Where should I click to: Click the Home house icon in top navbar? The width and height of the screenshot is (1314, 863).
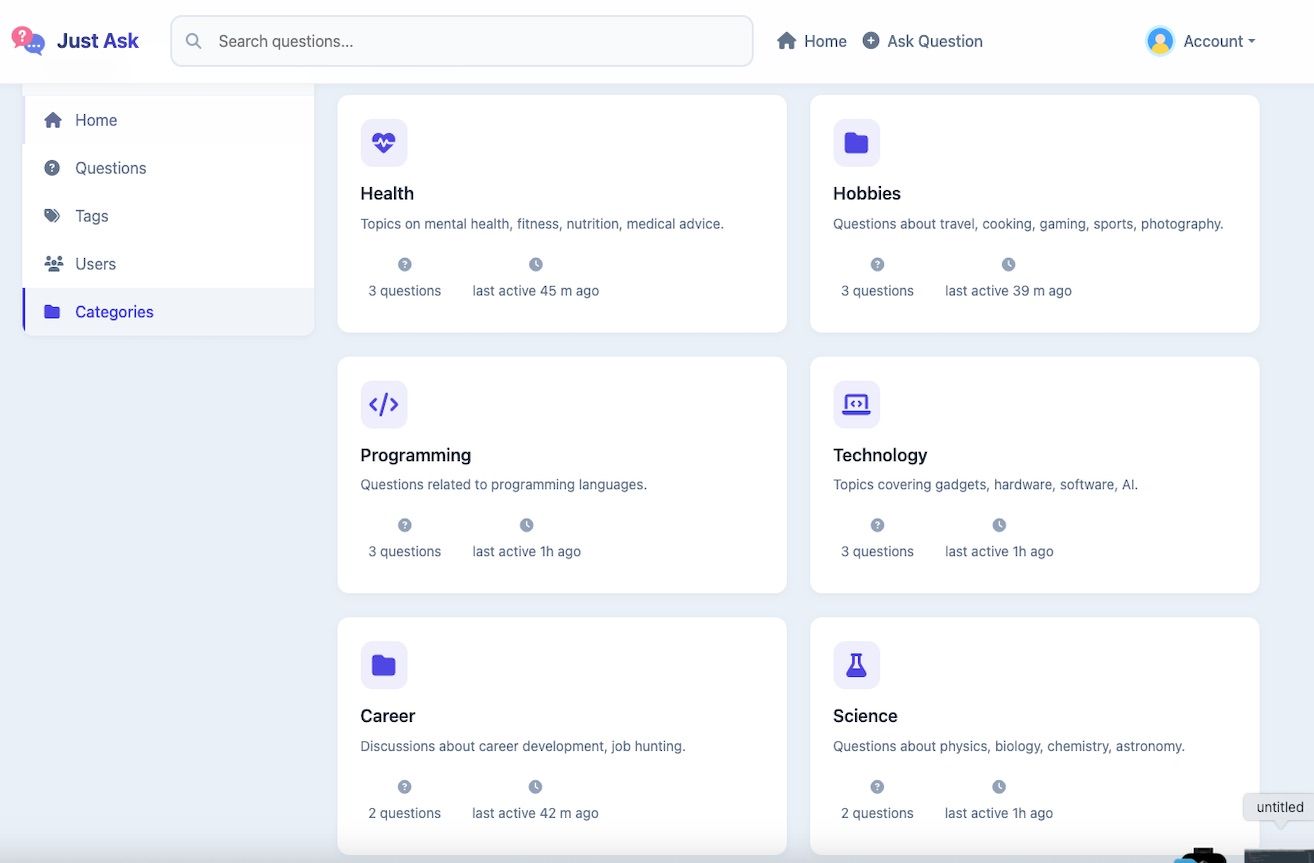coord(787,41)
